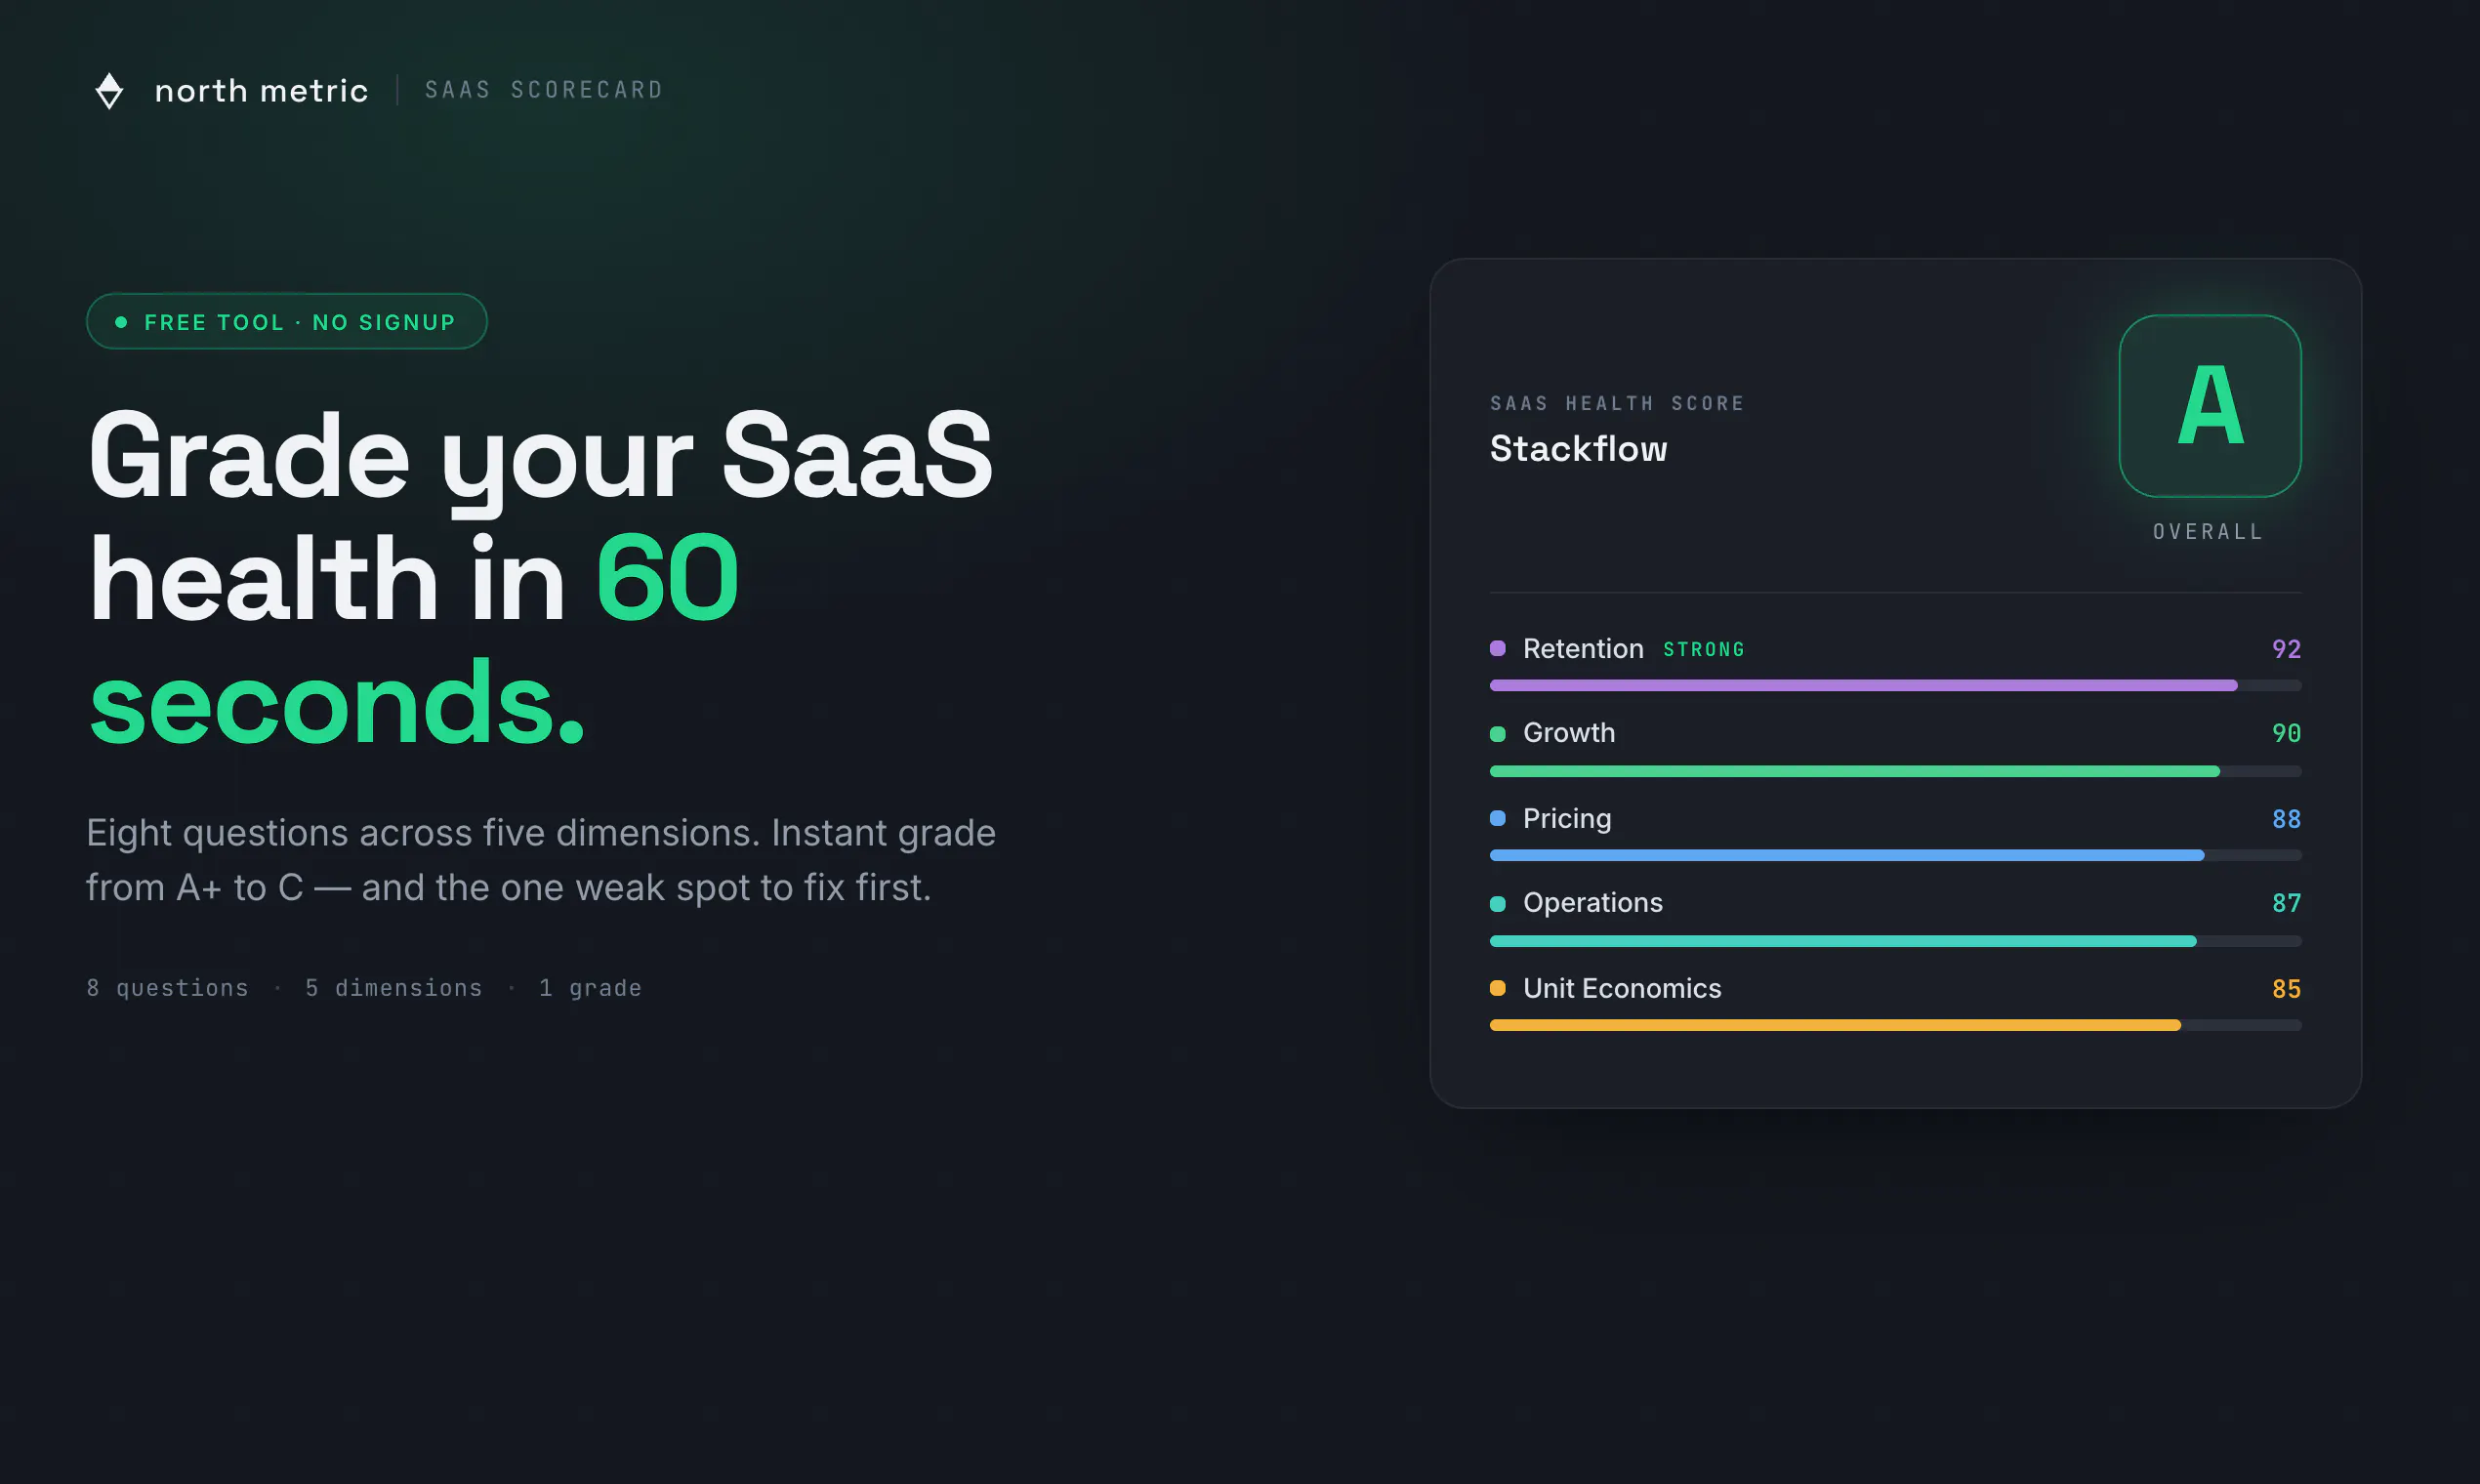The image size is (2480, 1484).
Task: Click the OVERALL label under the grade
Action: tap(2208, 532)
